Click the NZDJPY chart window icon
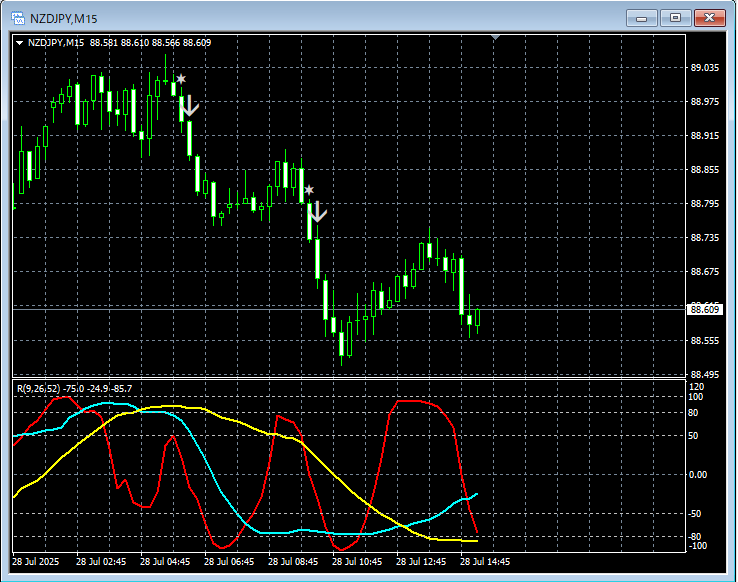Image resolution: width=738 pixels, height=582 pixels. point(17,18)
